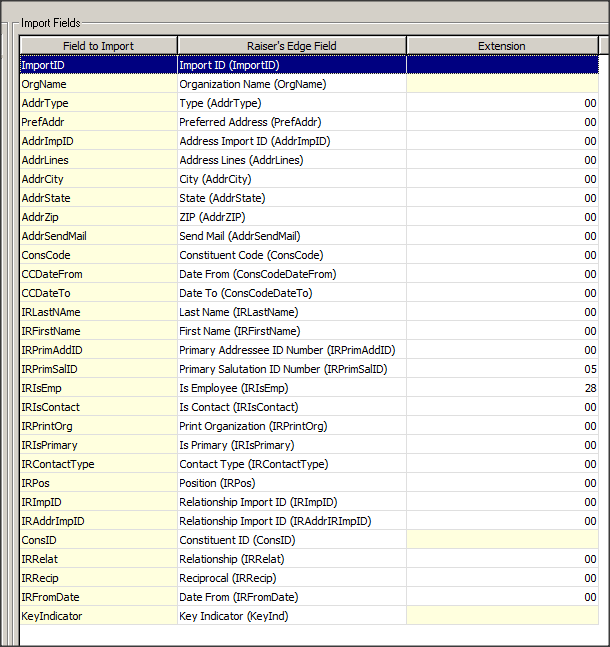610x647 pixels.
Task: Select the ImportID field row
Action: (x=309, y=65)
